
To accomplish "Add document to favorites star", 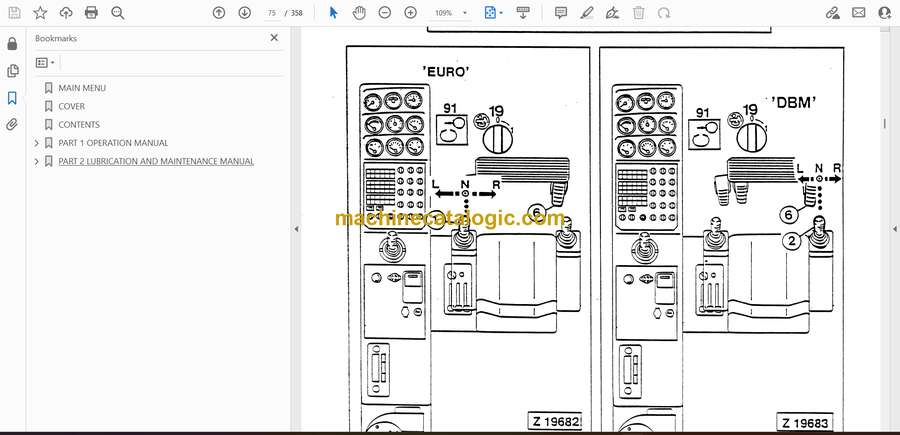I will (x=40, y=13).
